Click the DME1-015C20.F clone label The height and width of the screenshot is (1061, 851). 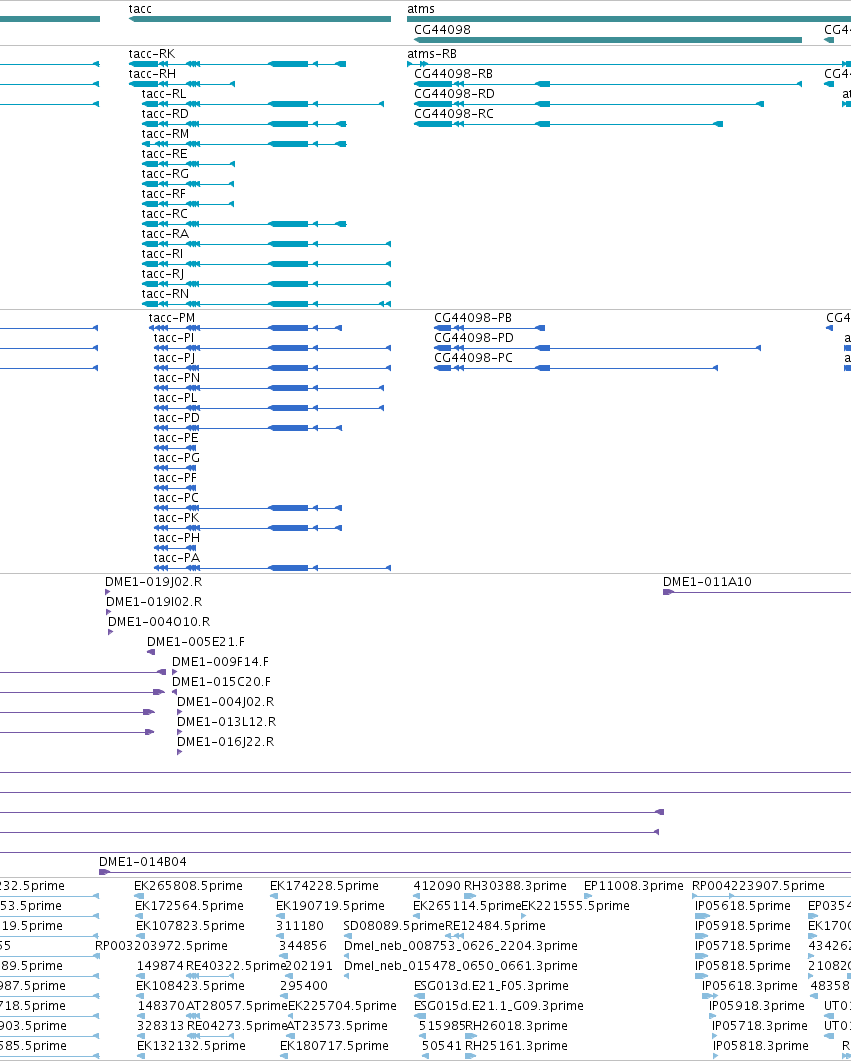(x=221, y=681)
